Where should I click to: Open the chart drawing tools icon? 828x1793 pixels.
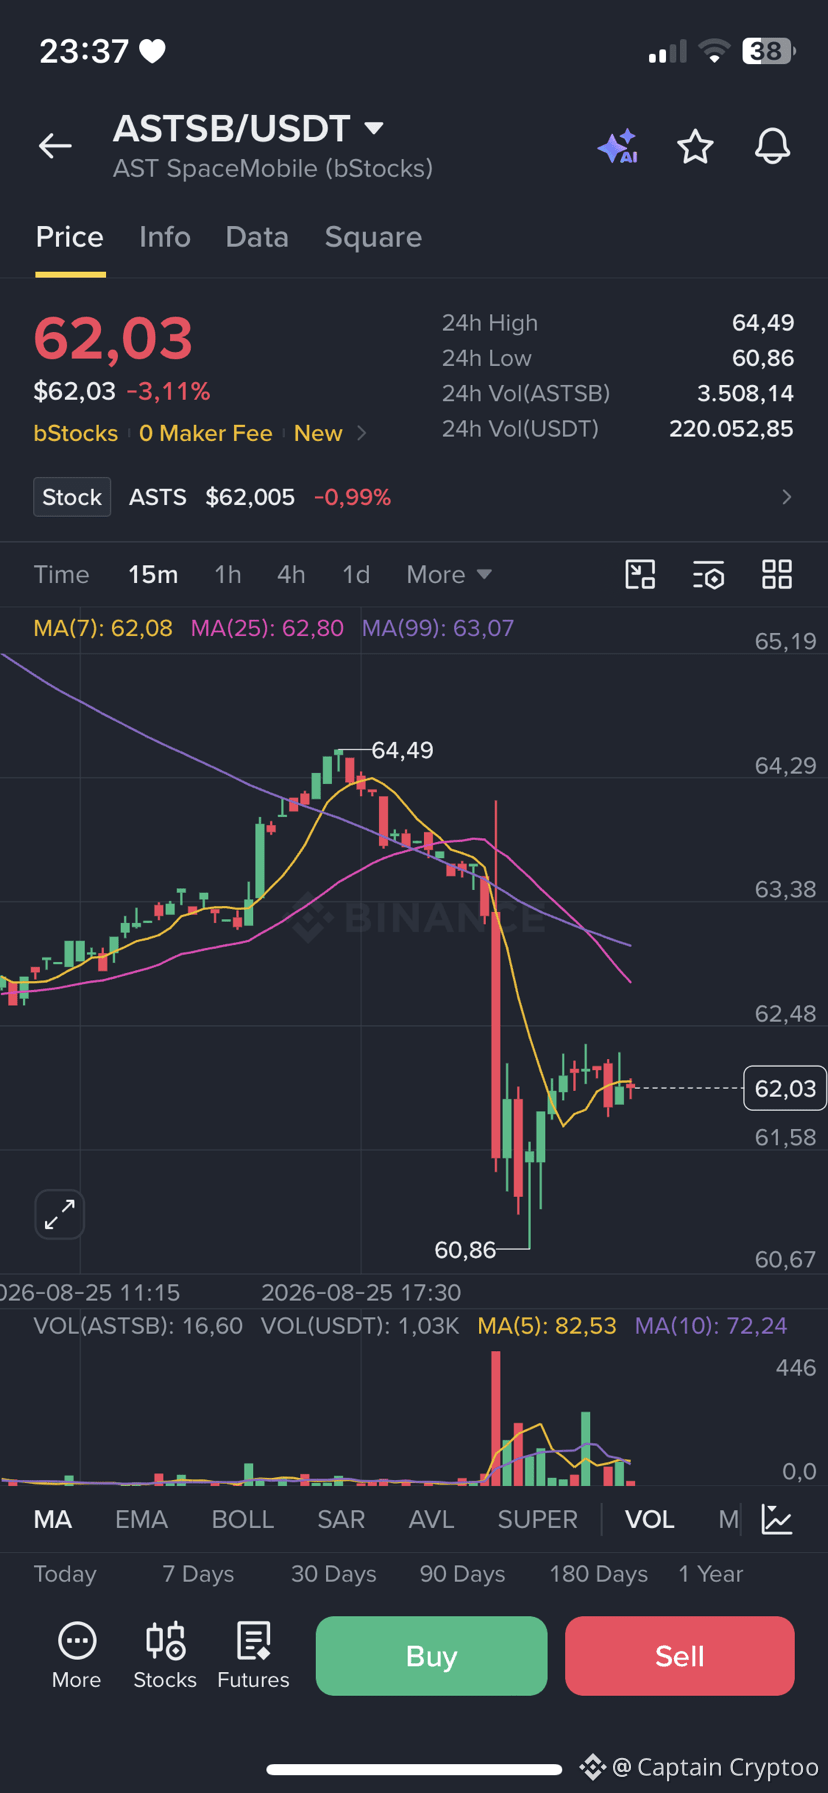640,574
